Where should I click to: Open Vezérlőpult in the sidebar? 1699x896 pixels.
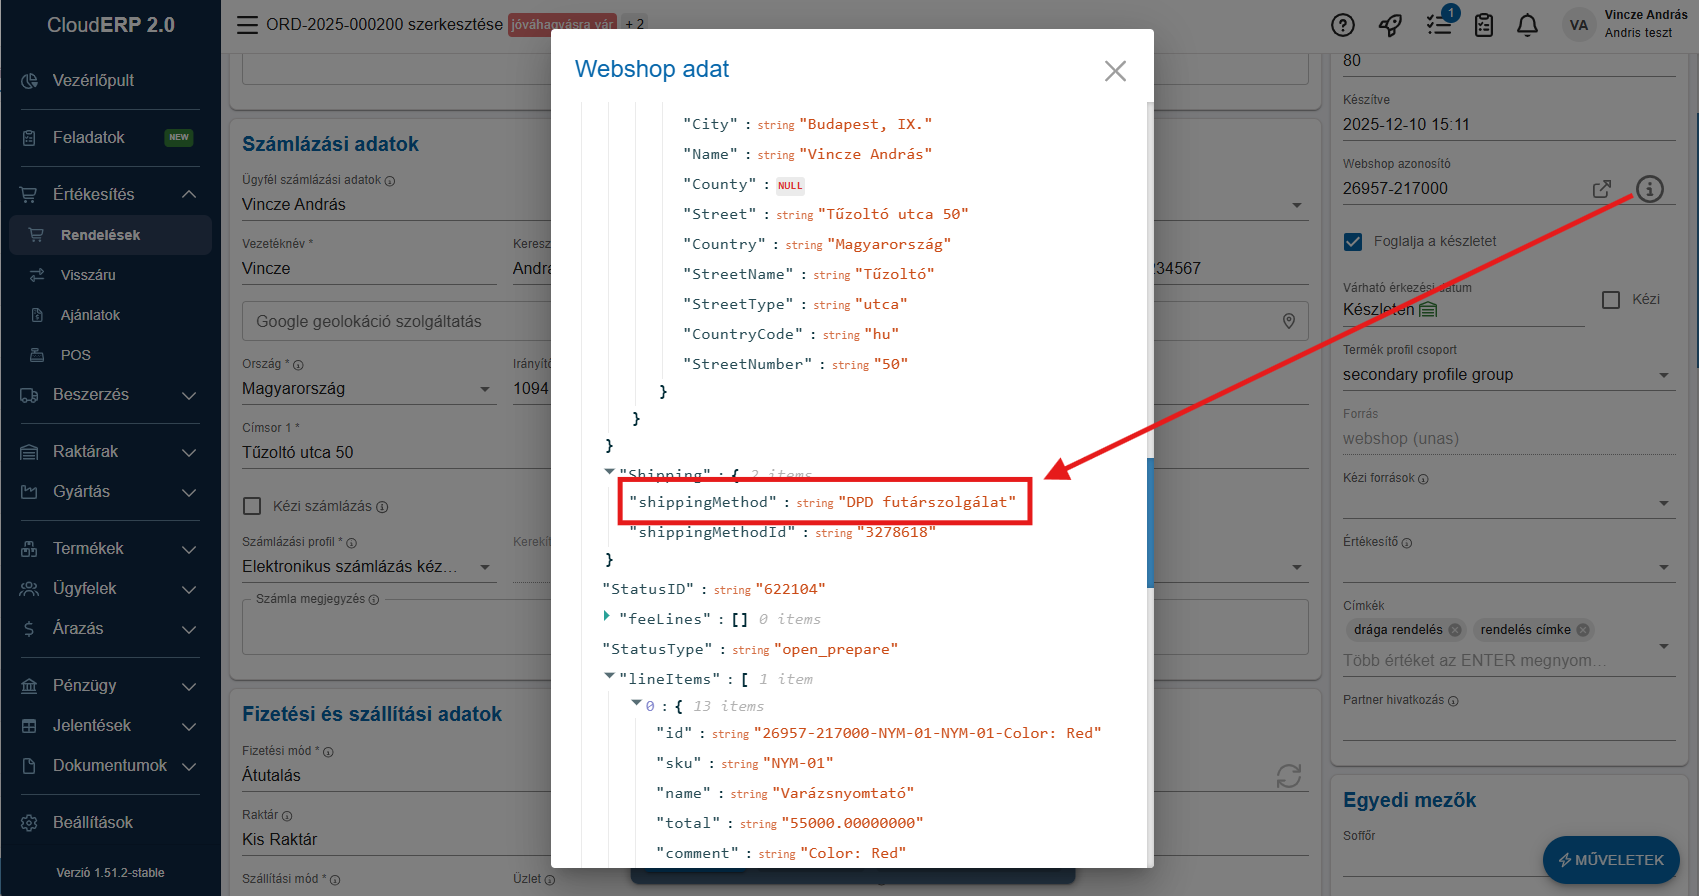click(93, 81)
